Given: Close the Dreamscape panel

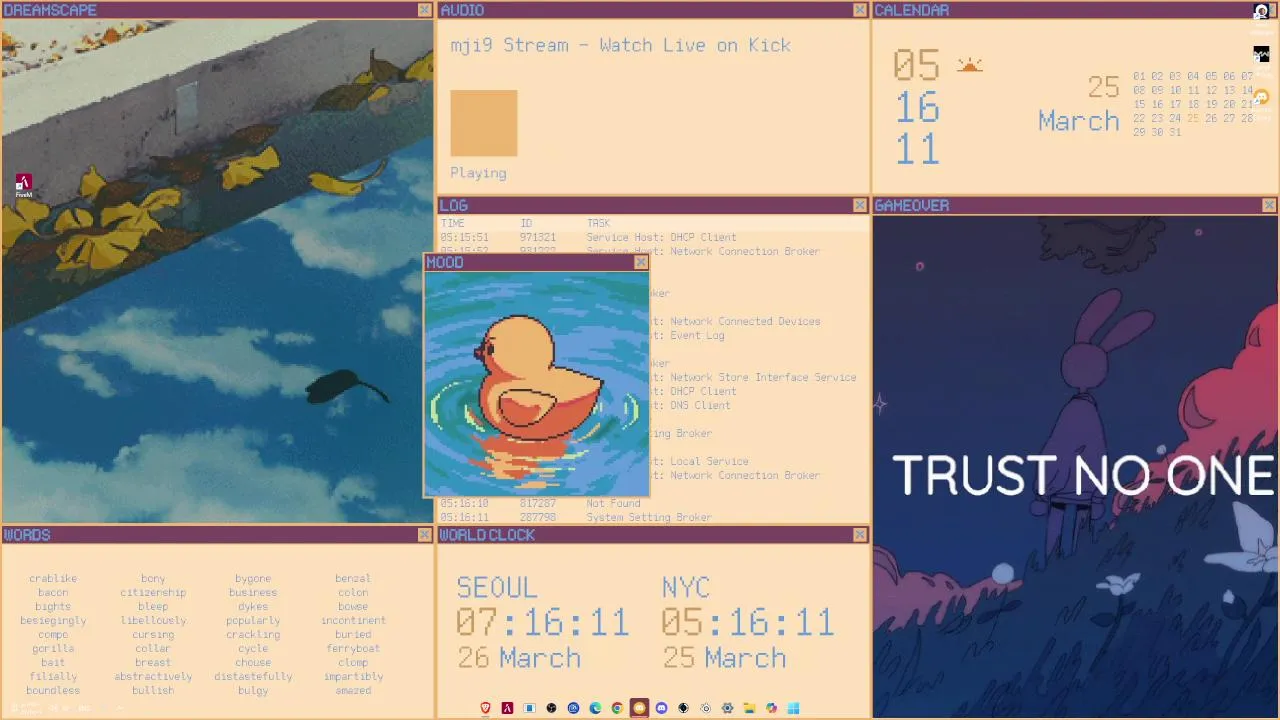Looking at the screenshot, I should pyautogui.click(x=424, y=10).
